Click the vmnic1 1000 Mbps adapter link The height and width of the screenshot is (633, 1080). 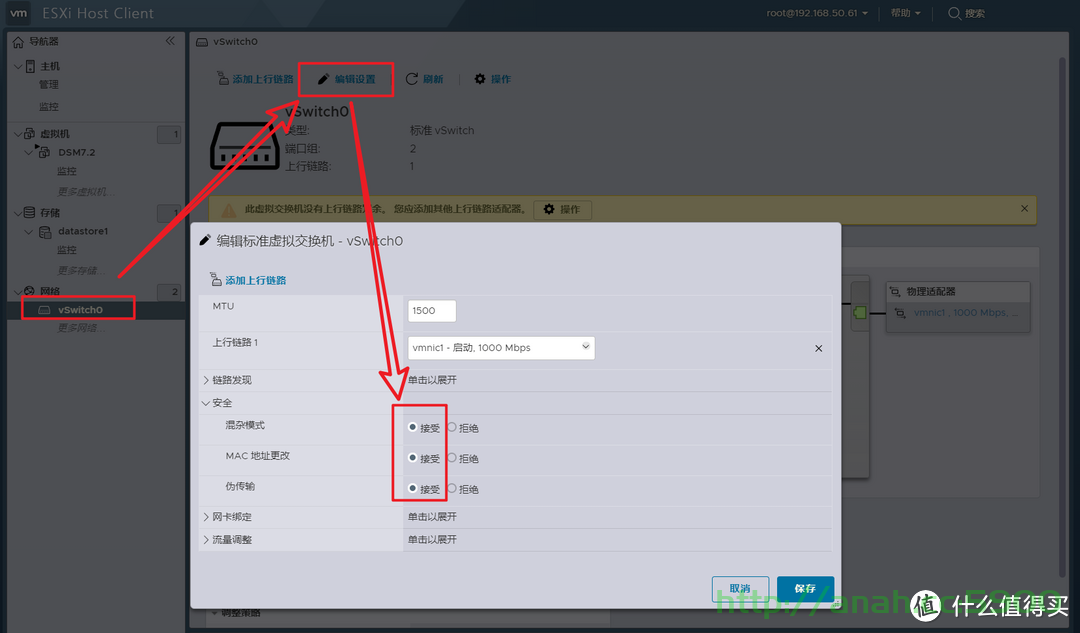click(966, 313)
